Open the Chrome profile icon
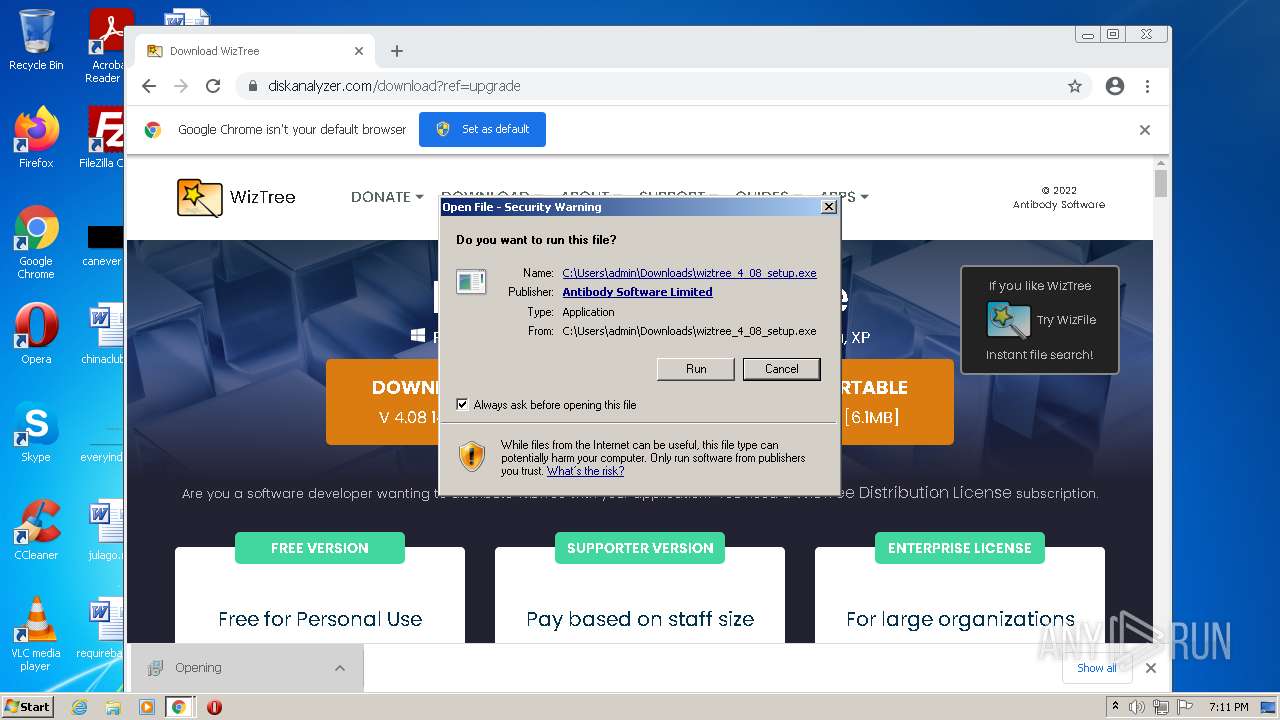This screenshot has height=720, width=1280. (1115, 86)
